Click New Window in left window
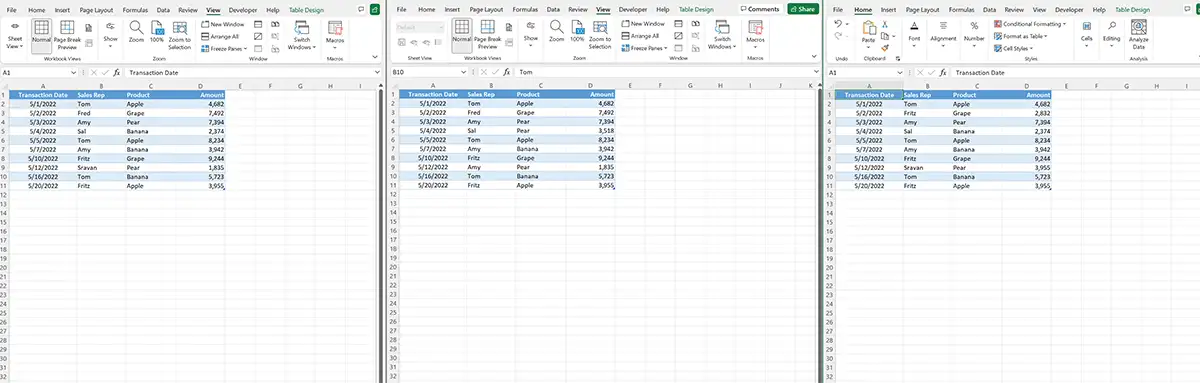 coord(223,24)
